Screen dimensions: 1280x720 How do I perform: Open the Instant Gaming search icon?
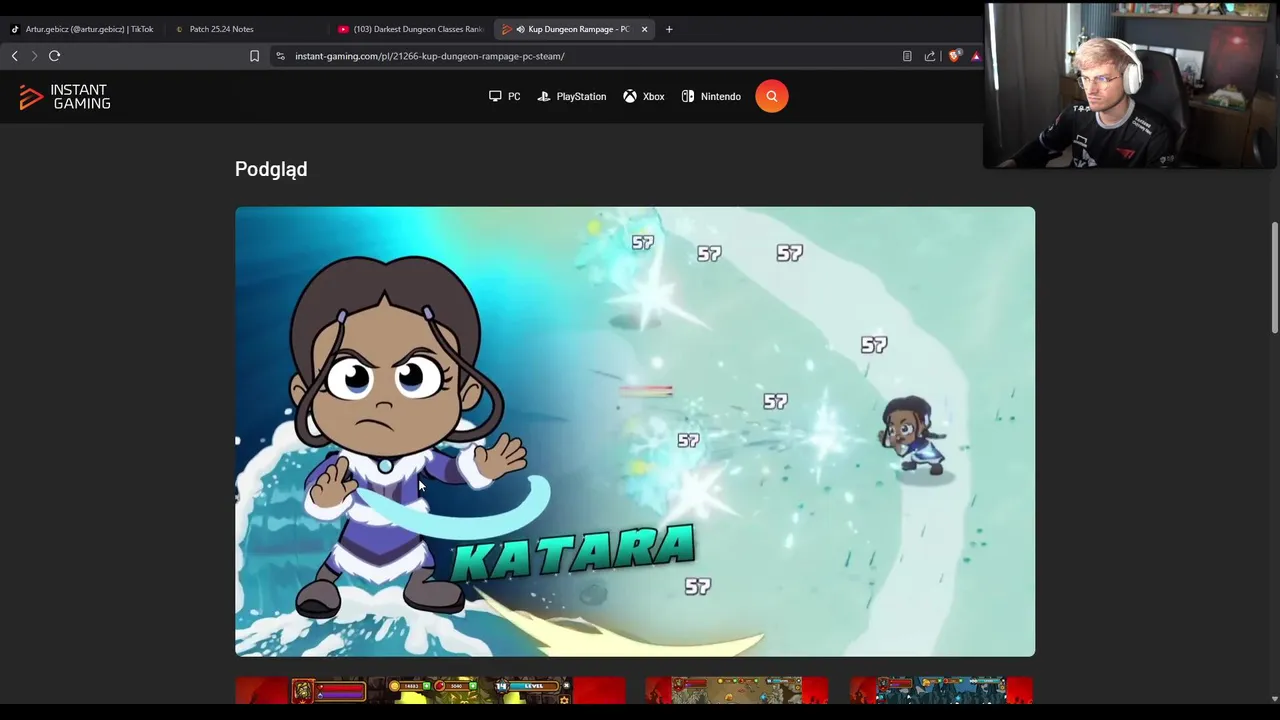(x=771, y=96)
